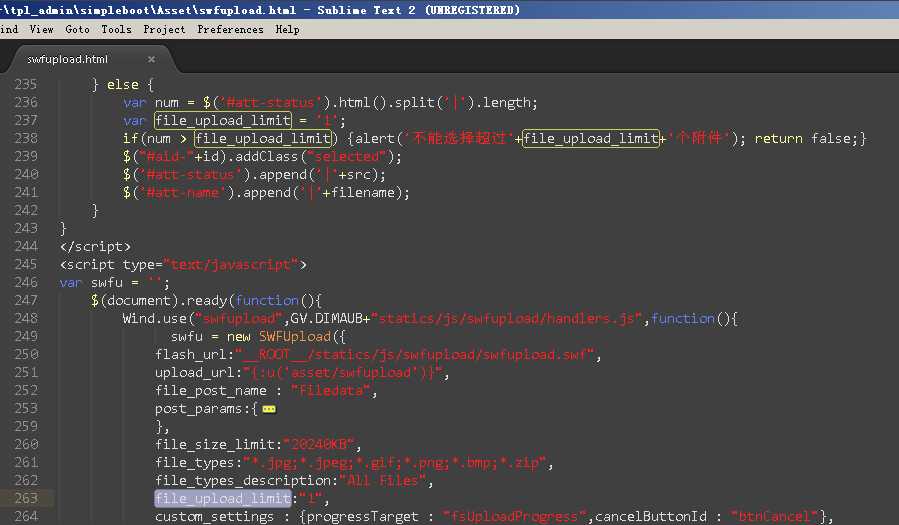Close the swfupload.html tab

(x=151, y=59)
